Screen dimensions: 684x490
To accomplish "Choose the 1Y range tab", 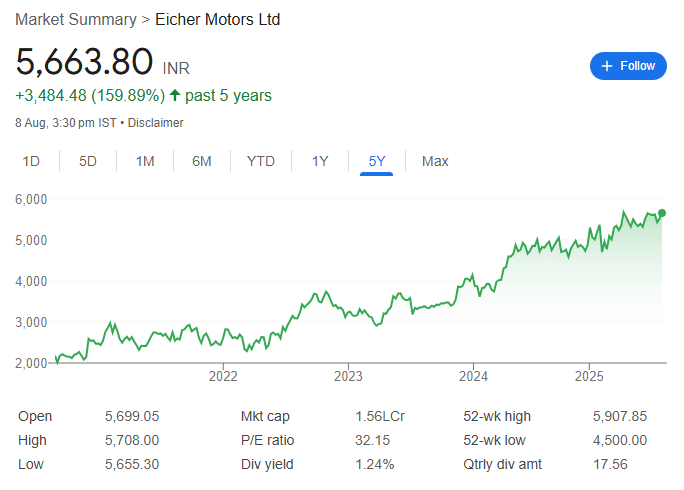I will coord(320,161).
